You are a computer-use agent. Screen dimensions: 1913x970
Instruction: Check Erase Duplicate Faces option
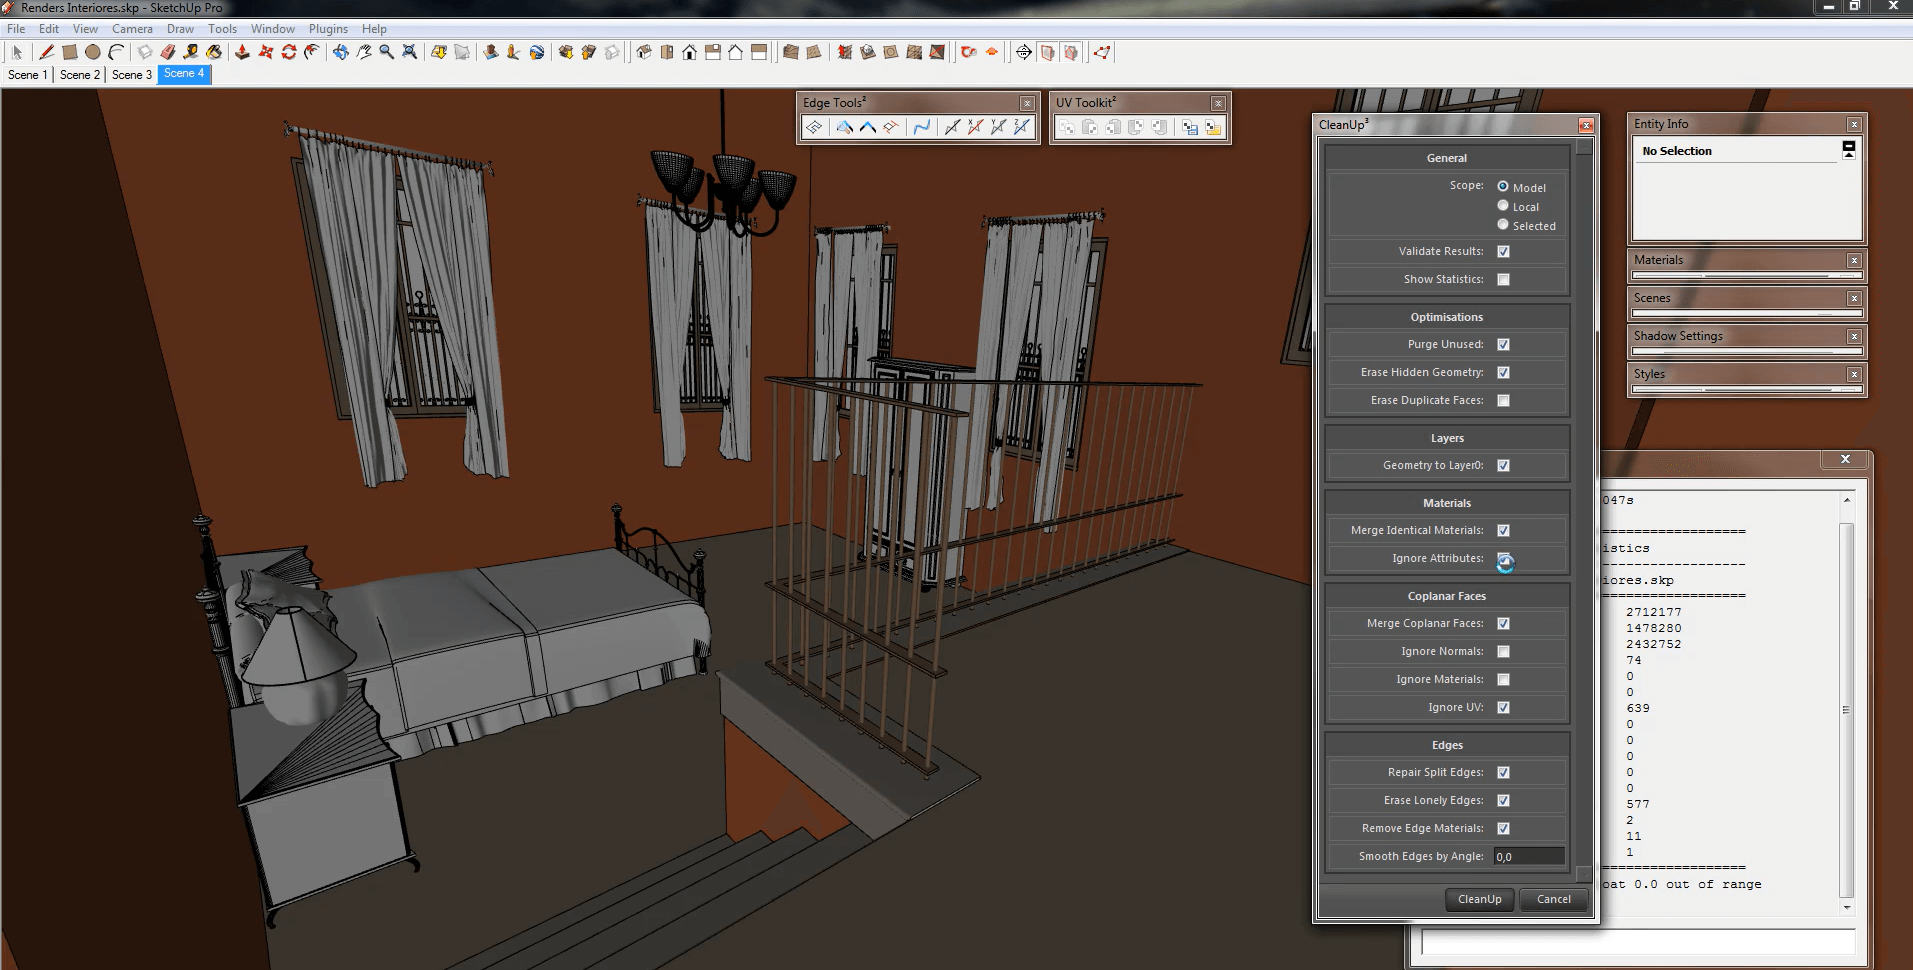pyautogui.click(x=1503, y=401)
